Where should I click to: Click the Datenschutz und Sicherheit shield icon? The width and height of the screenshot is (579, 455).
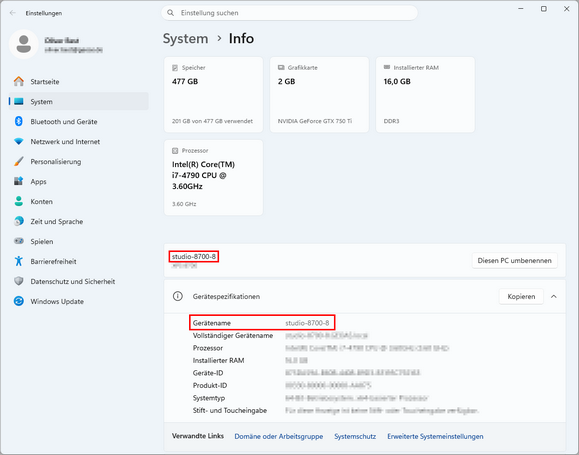(18, 281)
